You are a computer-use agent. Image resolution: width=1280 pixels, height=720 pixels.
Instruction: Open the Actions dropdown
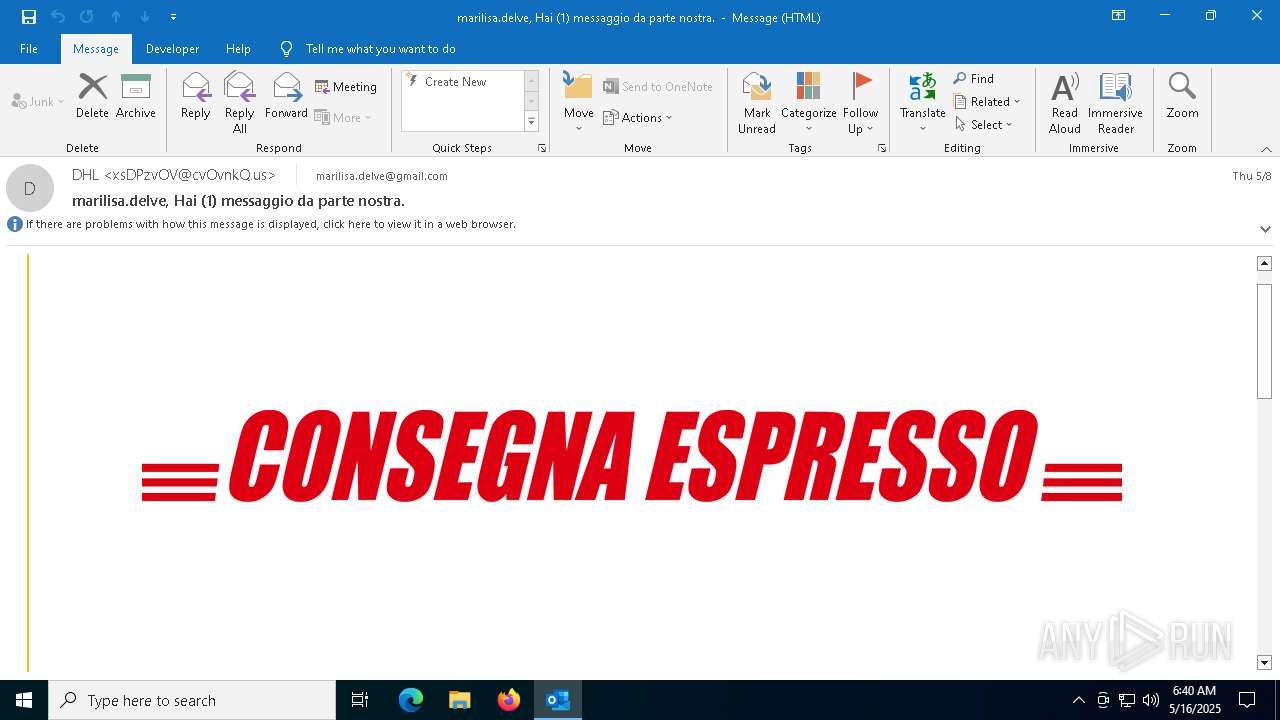638,117
